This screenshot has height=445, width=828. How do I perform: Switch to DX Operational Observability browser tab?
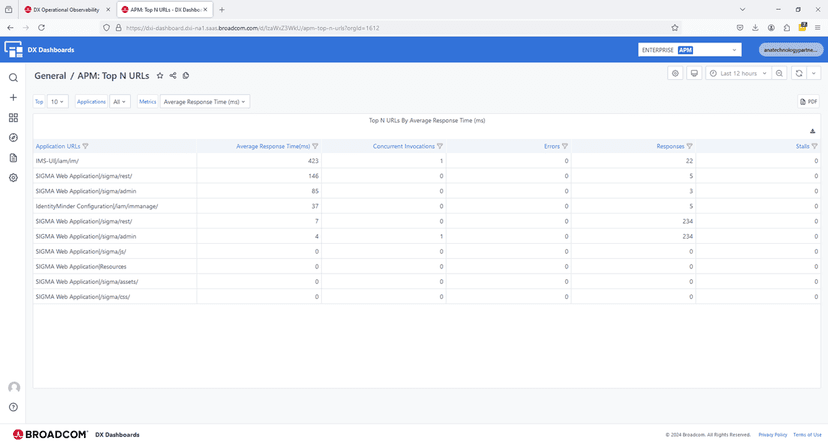[68, 9]
